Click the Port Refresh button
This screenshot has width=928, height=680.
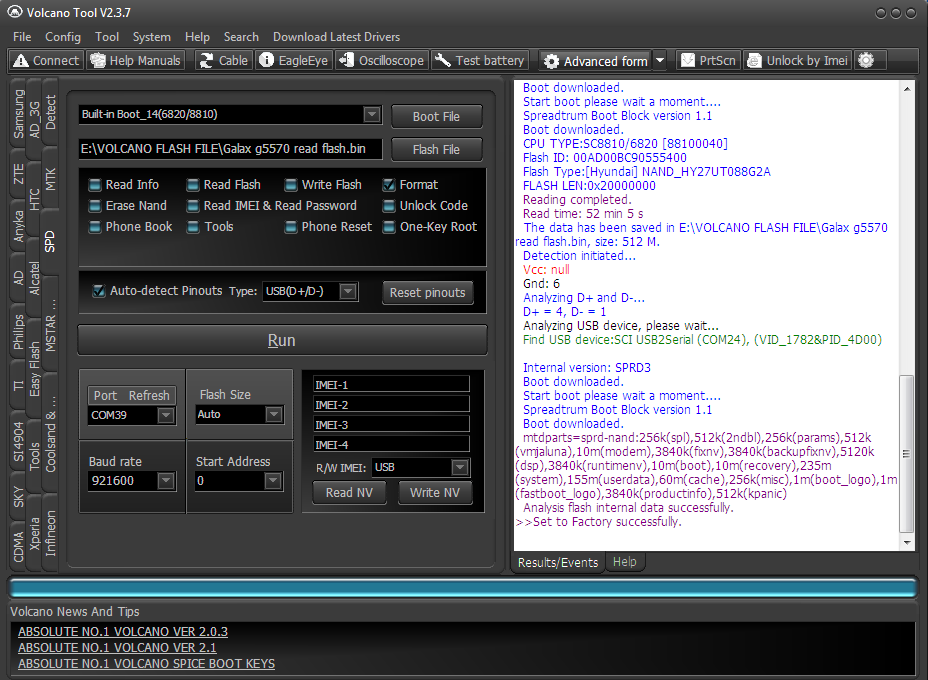click(x=131, y=395)
